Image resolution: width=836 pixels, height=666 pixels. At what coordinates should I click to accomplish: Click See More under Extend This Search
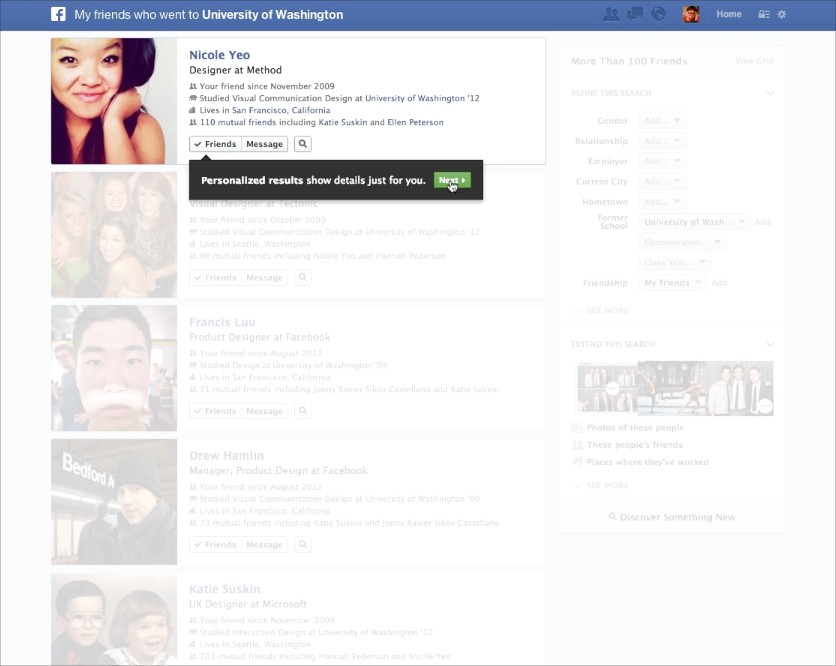(x=607, y=485)
